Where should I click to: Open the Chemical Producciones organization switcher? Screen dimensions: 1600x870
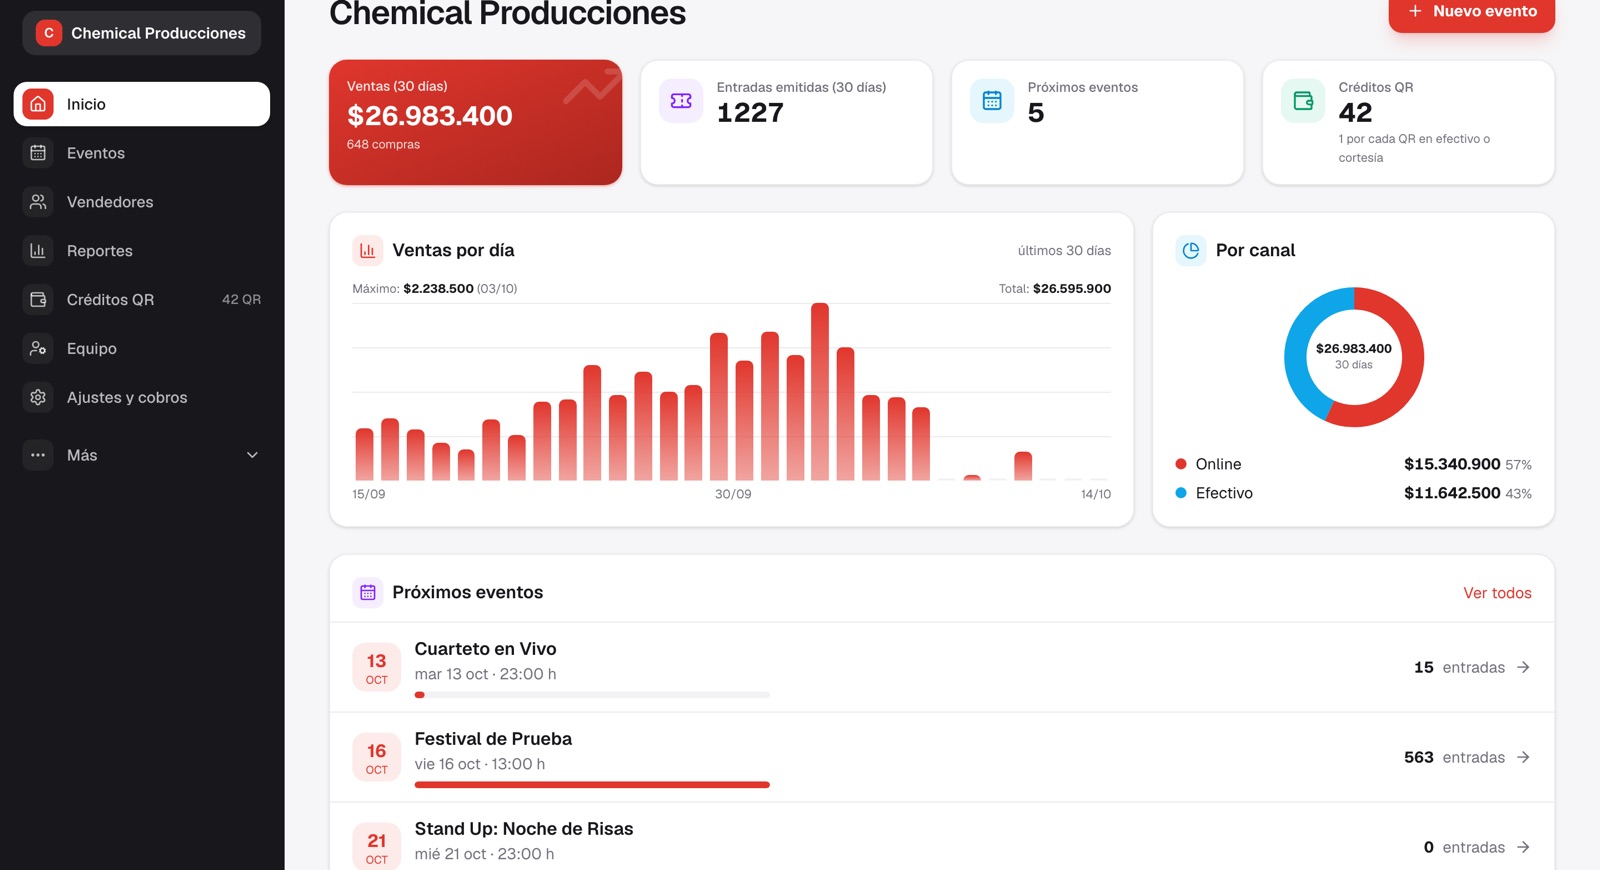click(x=142, y=33)
